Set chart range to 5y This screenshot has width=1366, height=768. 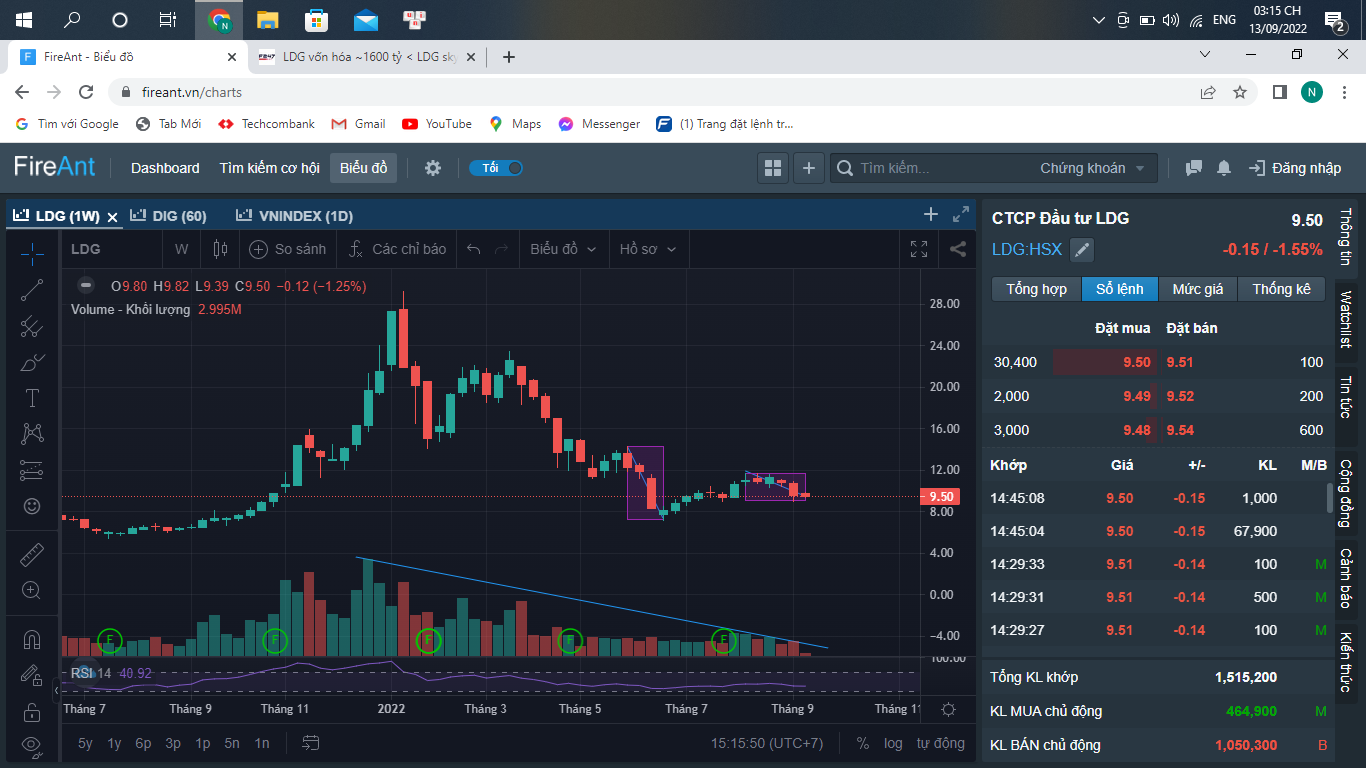86,743
